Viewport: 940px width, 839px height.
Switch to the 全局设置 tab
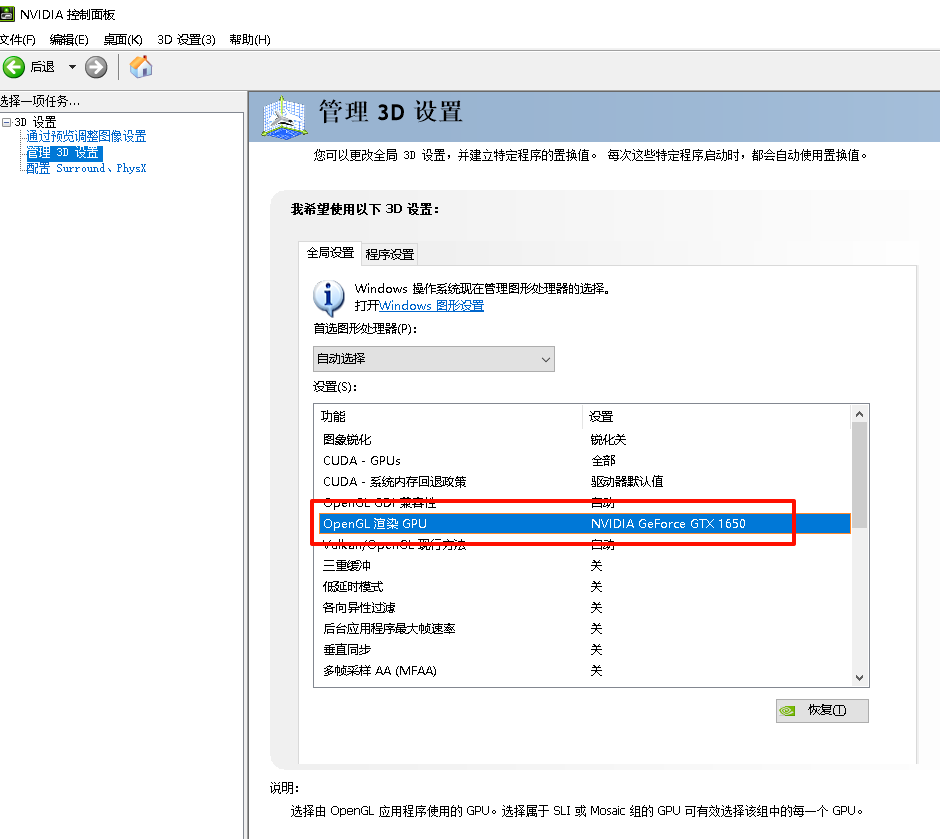click(330, 253)
